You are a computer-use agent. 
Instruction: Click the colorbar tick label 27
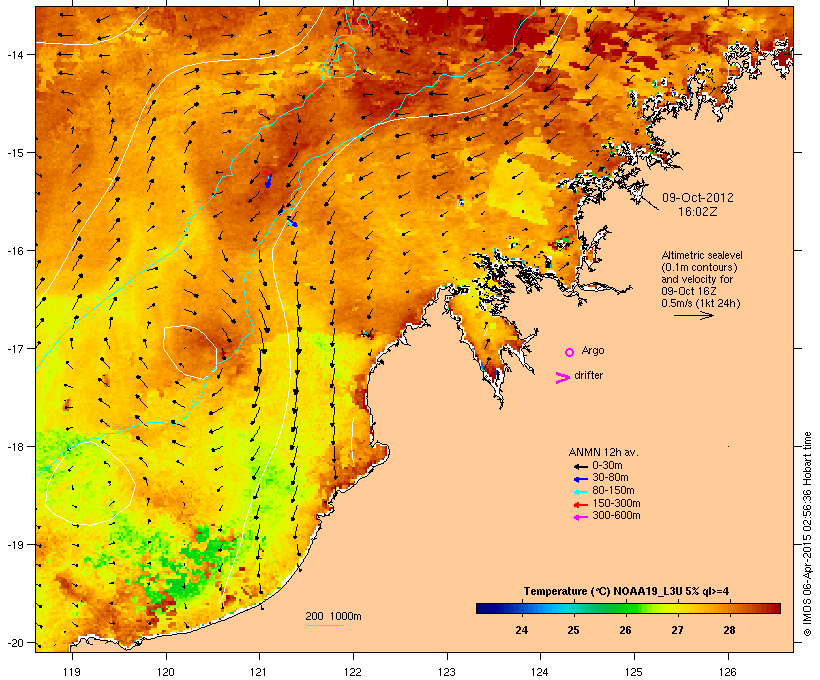pos(677,630)
